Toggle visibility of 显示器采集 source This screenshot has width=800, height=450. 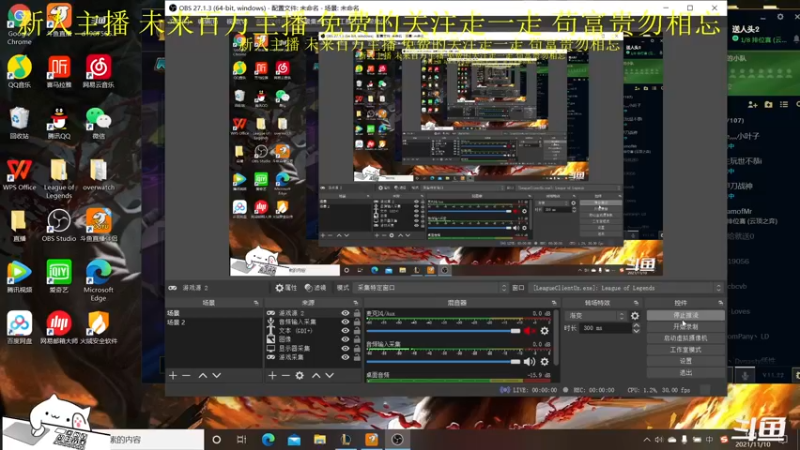coord(345,348)
